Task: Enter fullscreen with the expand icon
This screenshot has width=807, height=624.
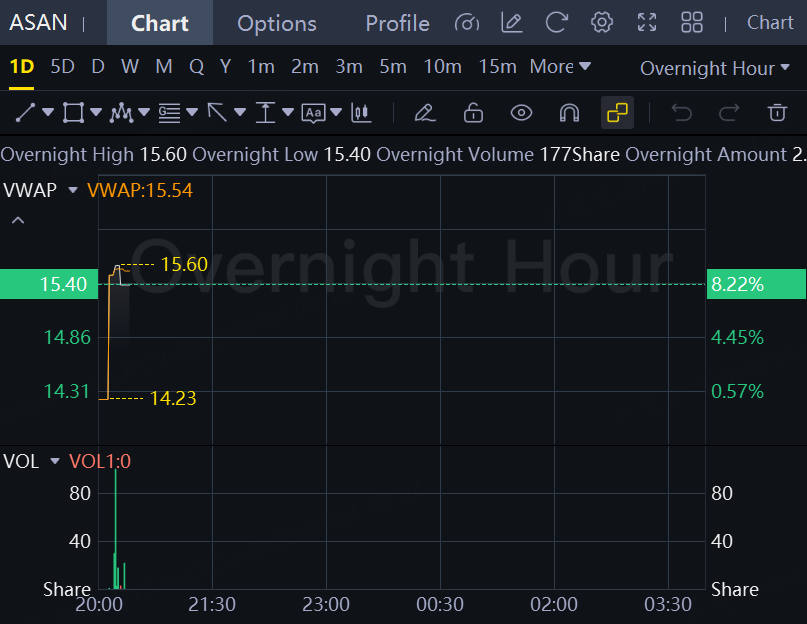Action: pos(647,23)
